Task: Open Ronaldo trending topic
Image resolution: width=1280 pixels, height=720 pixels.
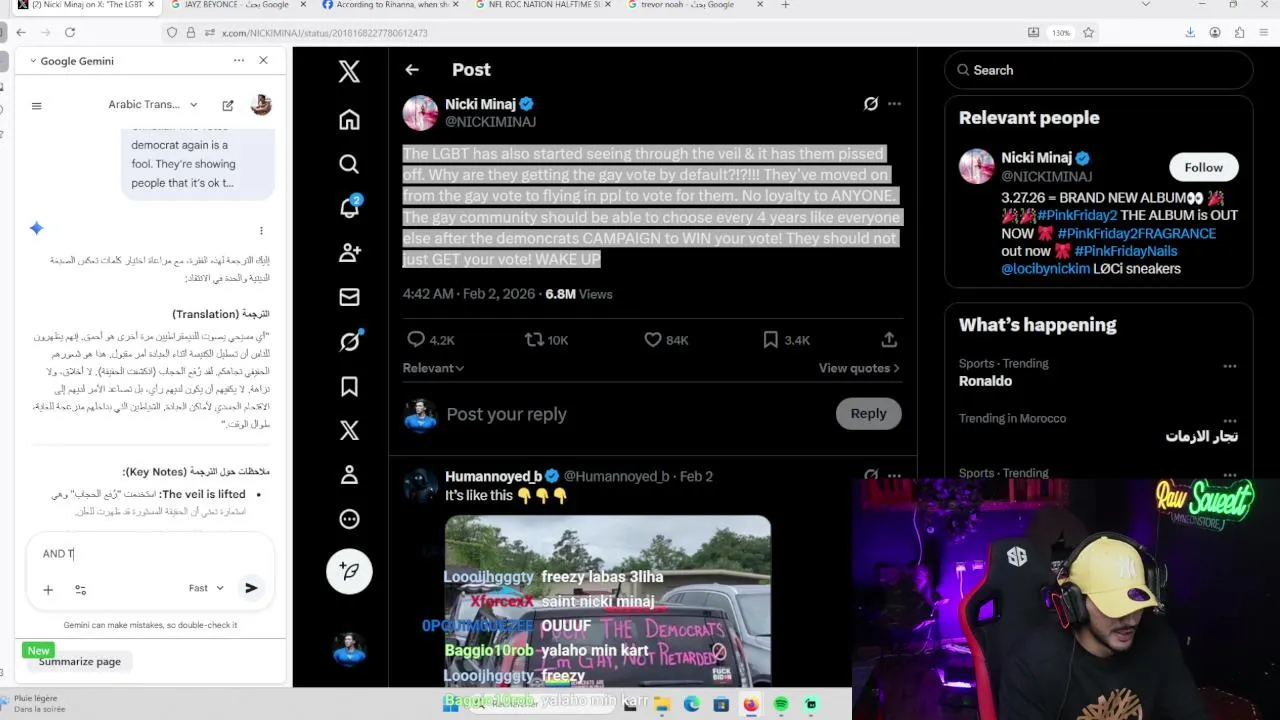Action: pyautogui.click(x=985, y=381)
